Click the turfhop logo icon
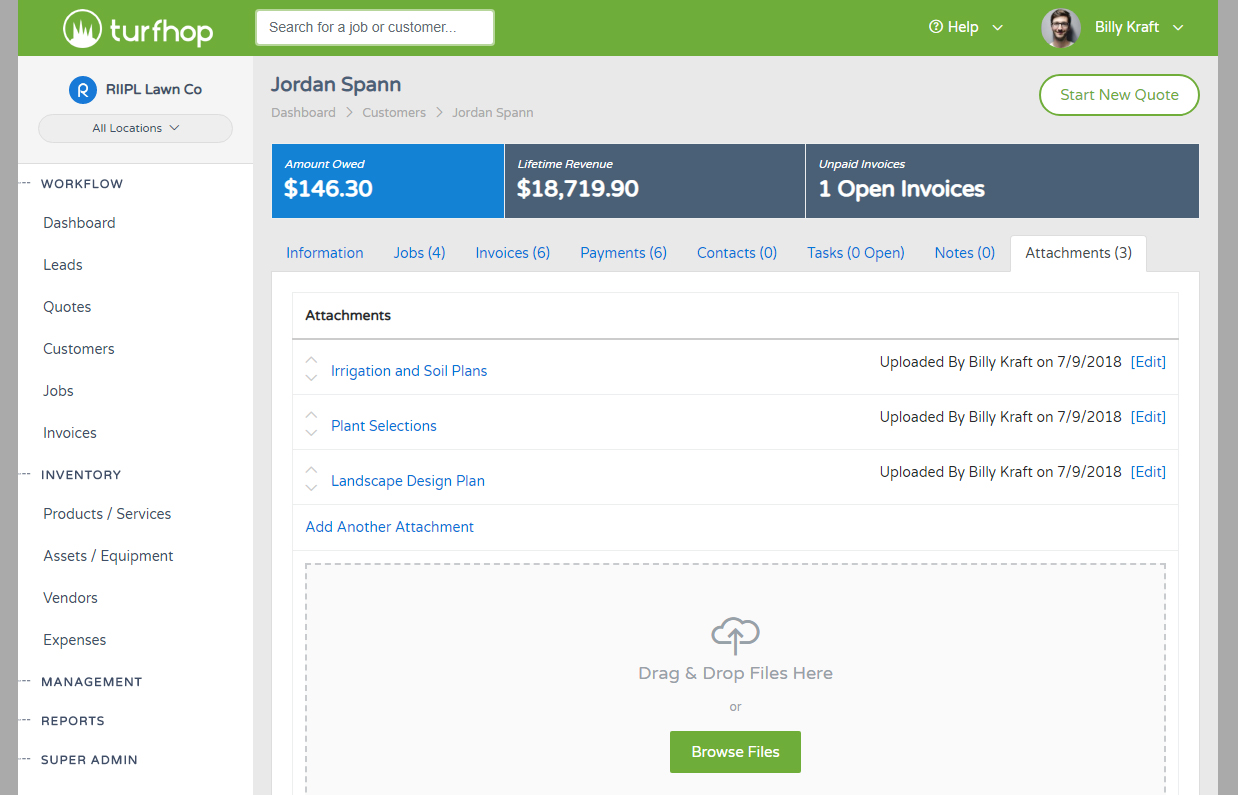This screenshot has width=1238, height=795. coord(82,28)
